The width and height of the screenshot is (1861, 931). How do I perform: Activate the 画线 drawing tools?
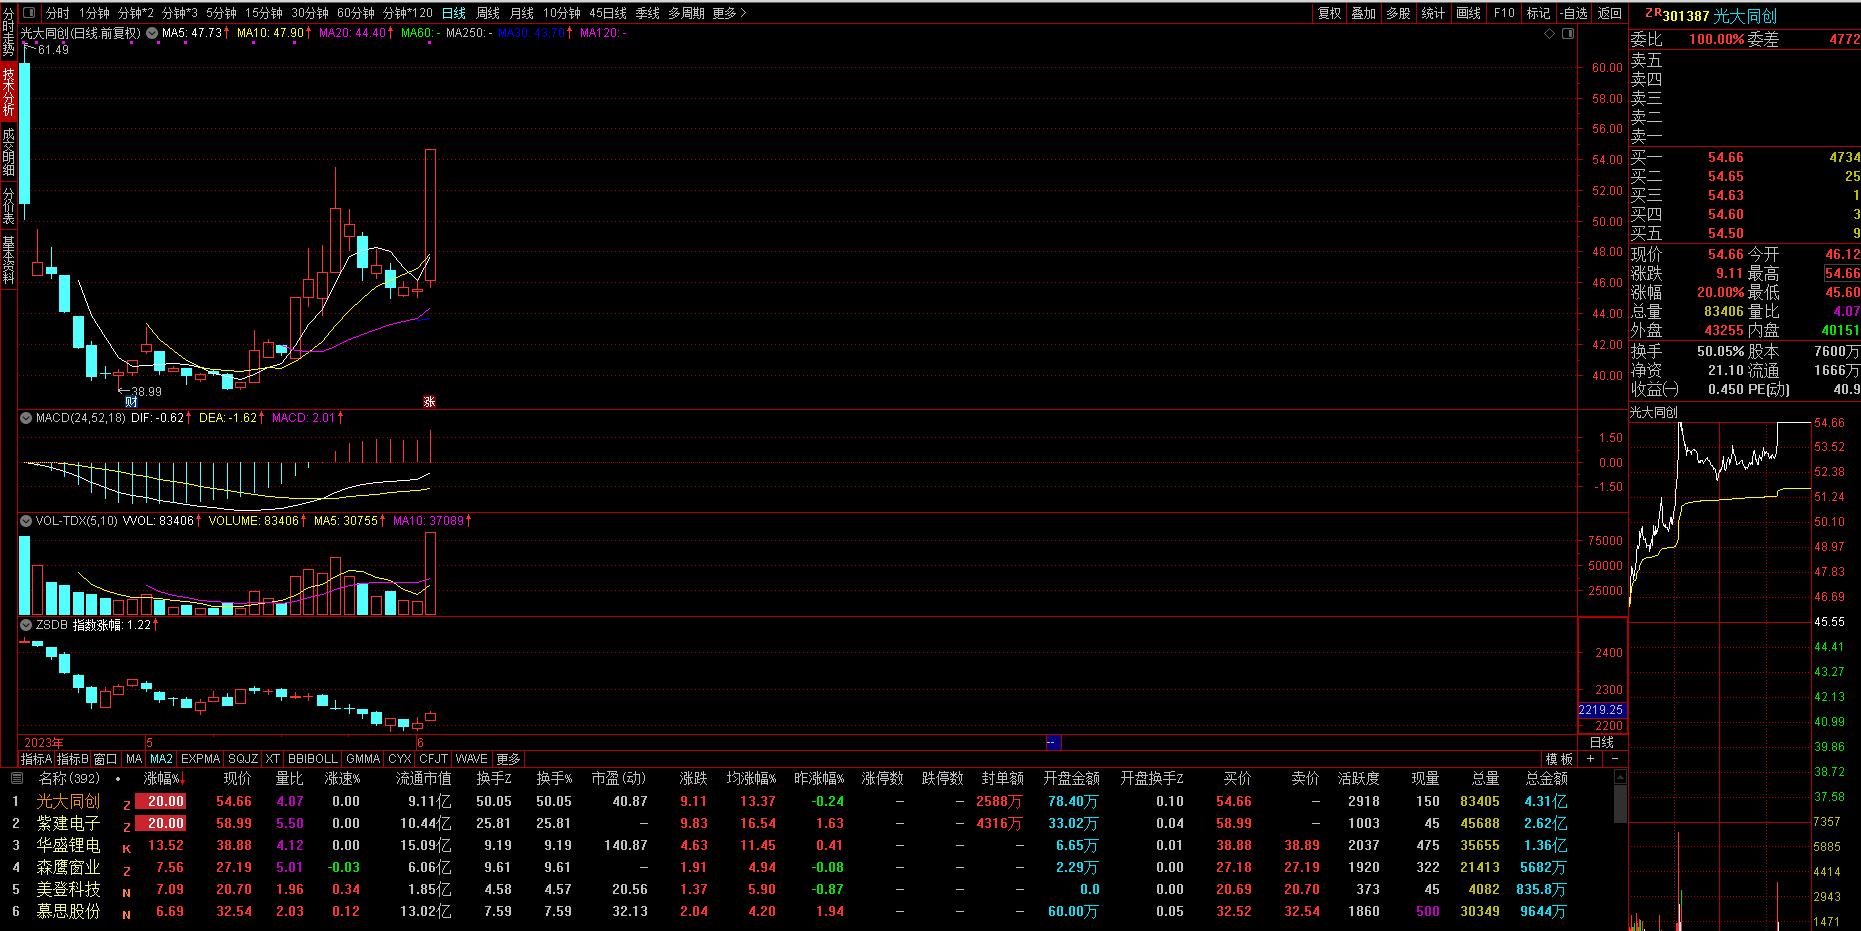click(x=1468, y=13)
